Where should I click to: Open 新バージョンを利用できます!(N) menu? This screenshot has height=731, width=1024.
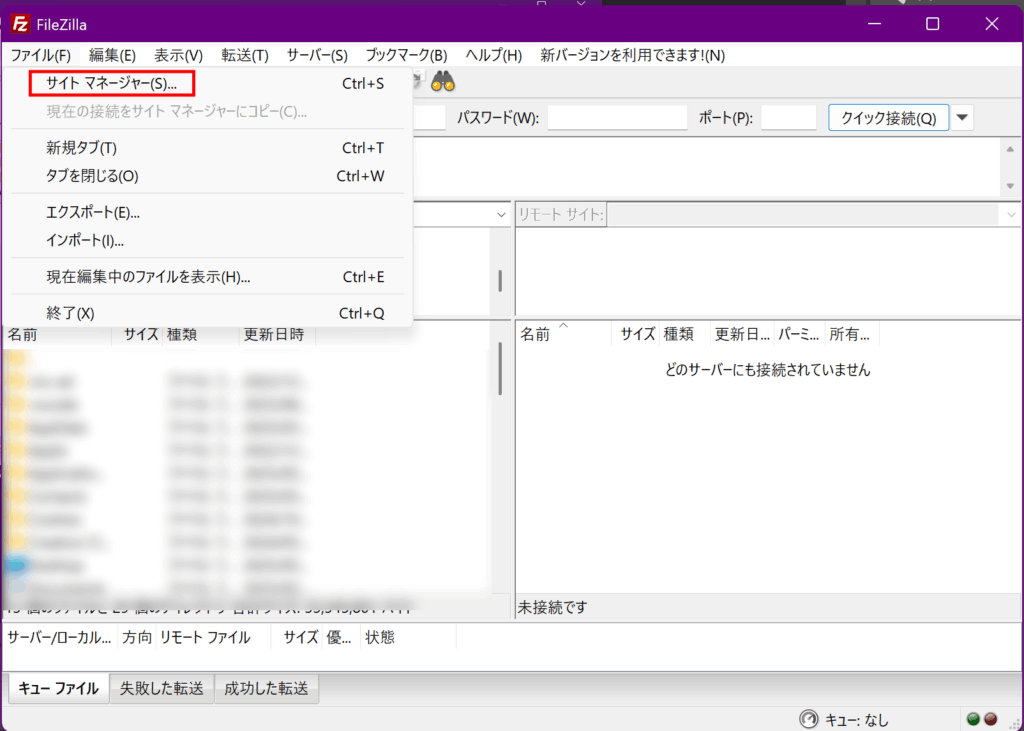click(x=632, y=56)
